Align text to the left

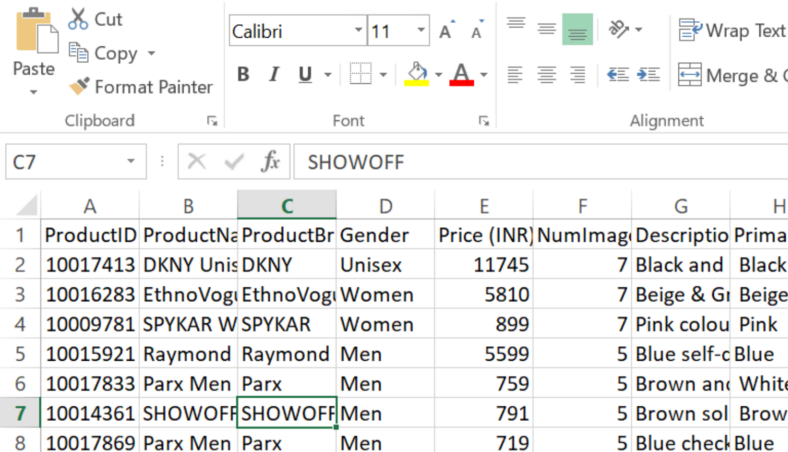point(515,75)
